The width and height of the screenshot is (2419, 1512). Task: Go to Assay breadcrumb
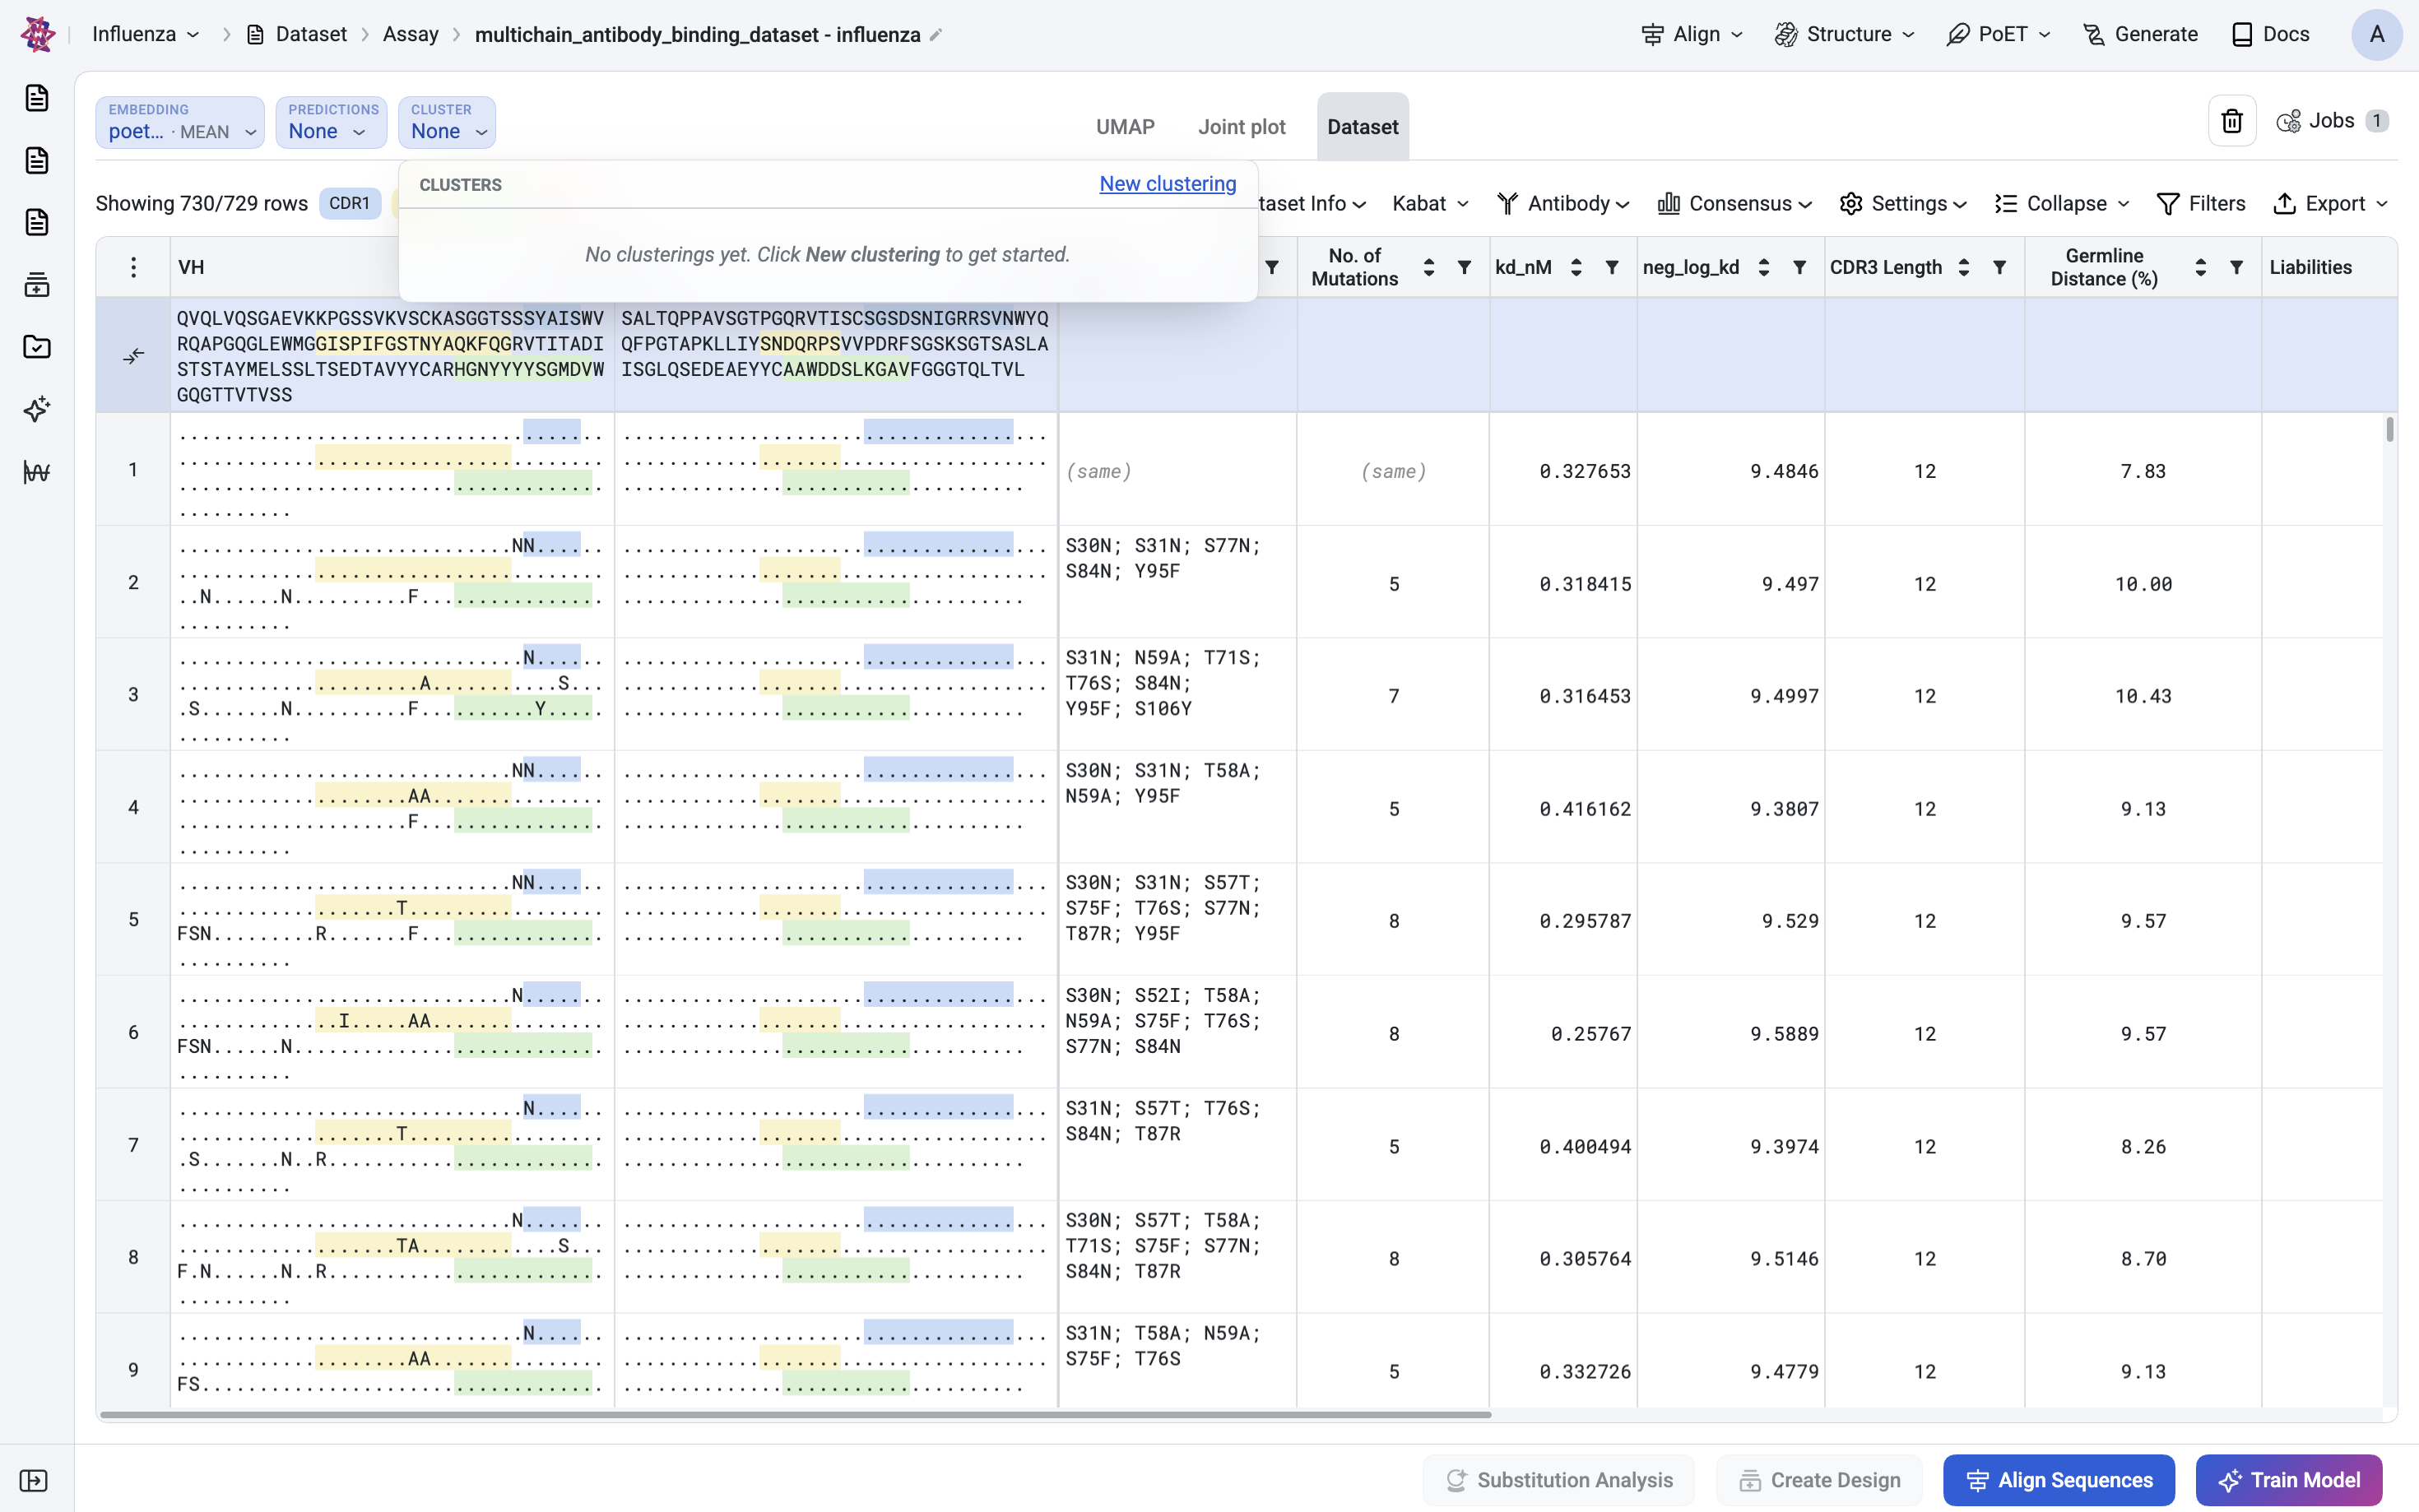coord(411,34)
